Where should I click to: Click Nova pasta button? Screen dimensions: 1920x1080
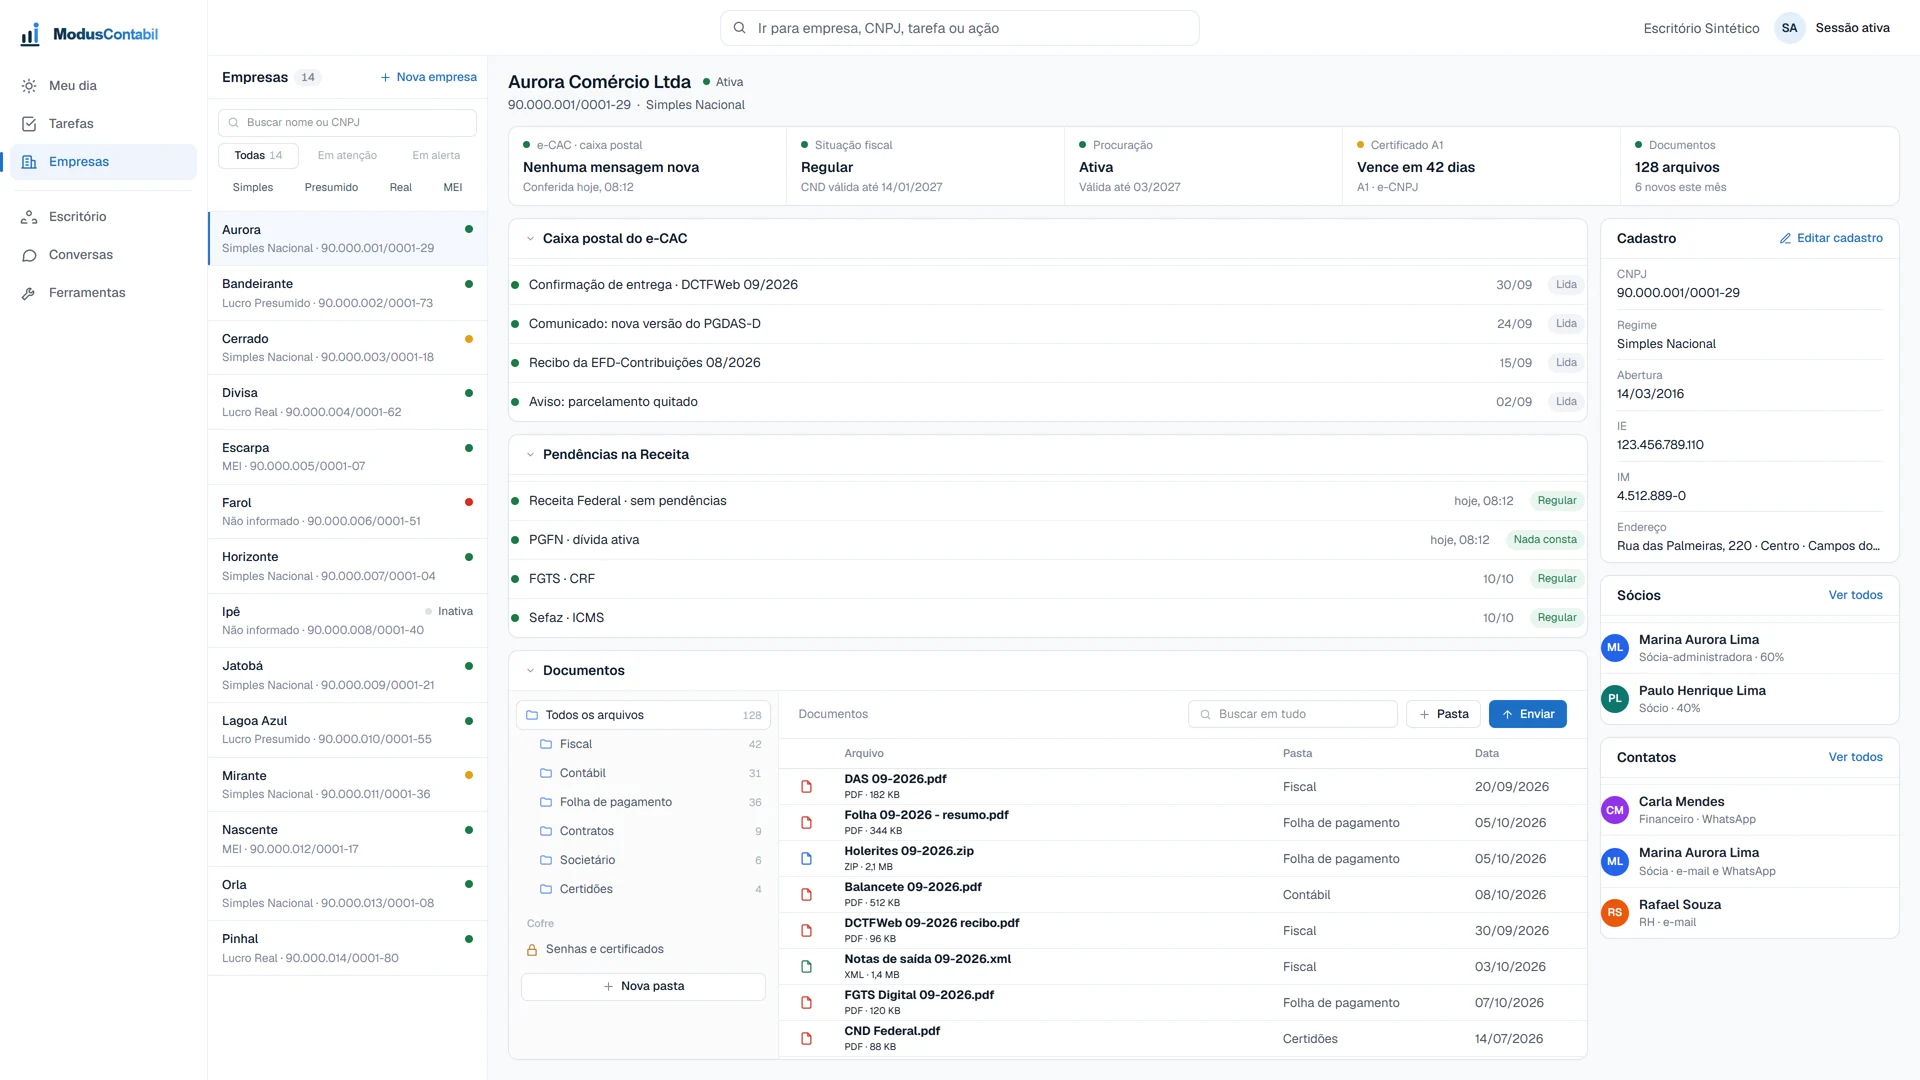coord(643,987)
